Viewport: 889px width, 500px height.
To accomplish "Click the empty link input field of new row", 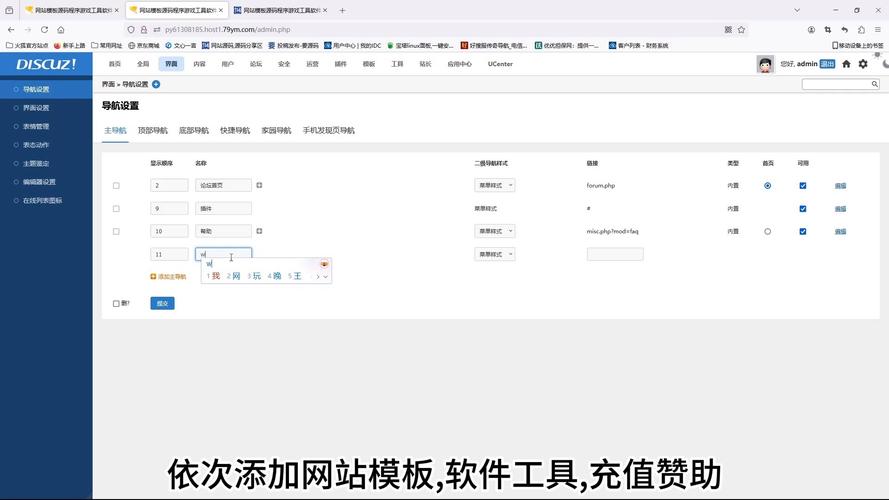I will (615, 254).
